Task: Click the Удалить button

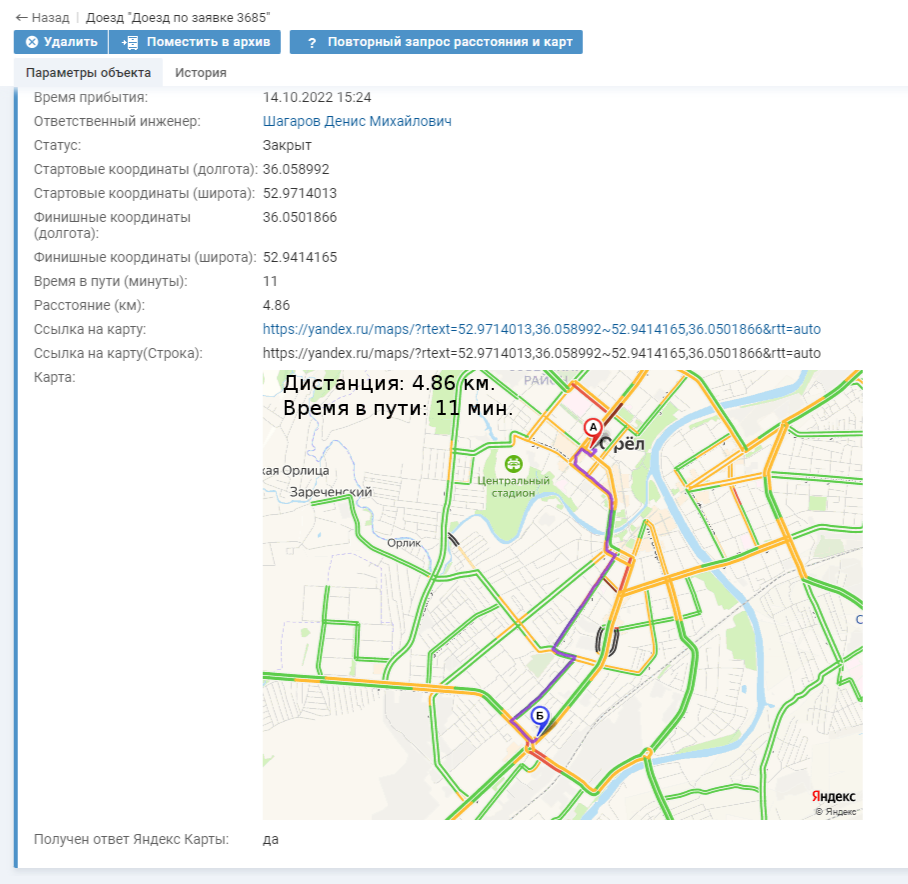Action: (x=60, y=42)
